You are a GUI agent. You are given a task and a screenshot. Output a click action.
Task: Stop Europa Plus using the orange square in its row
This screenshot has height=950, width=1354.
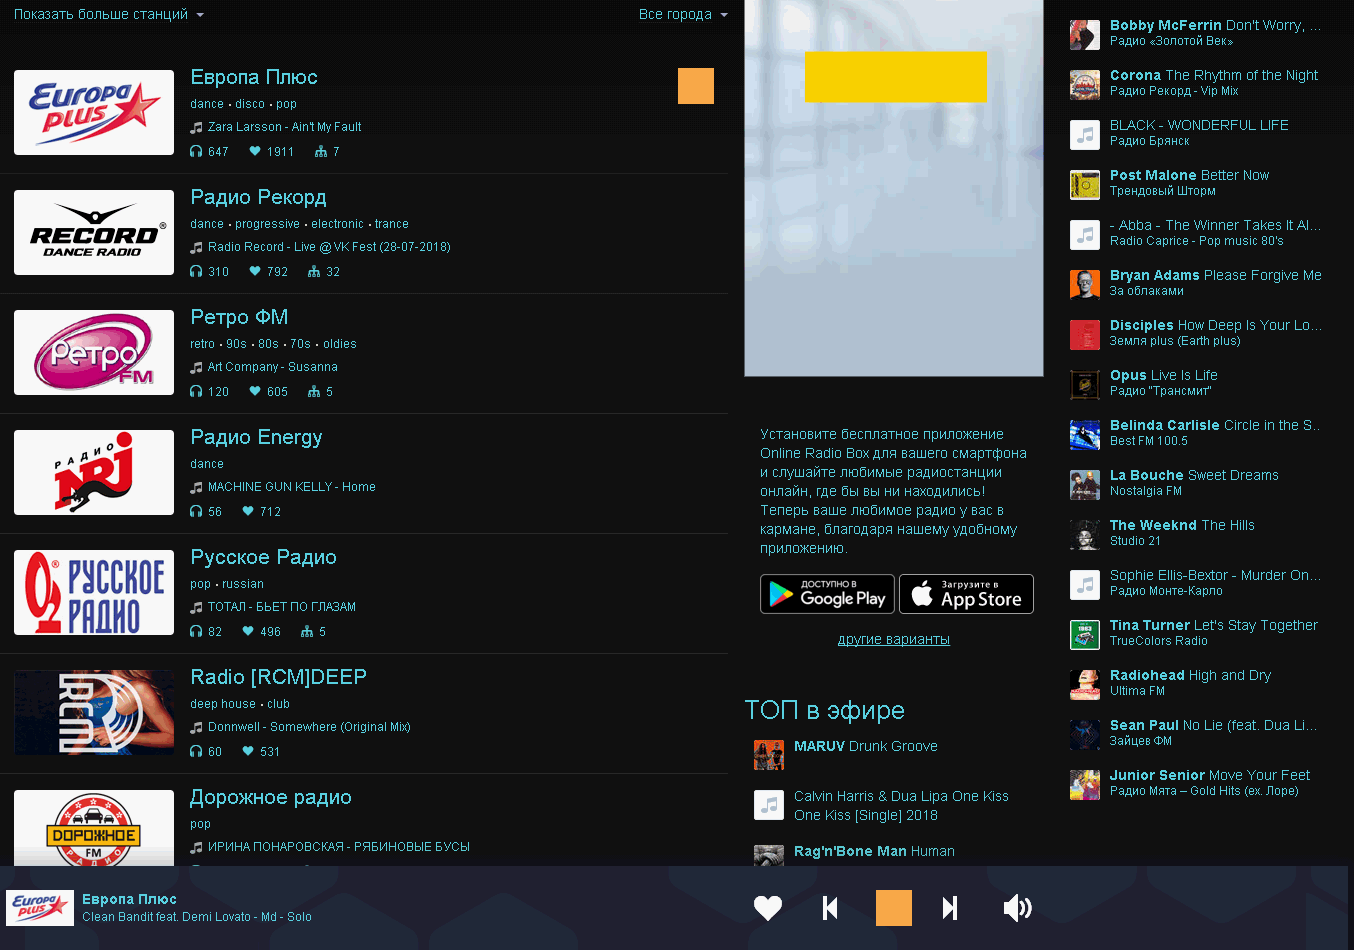696,86
